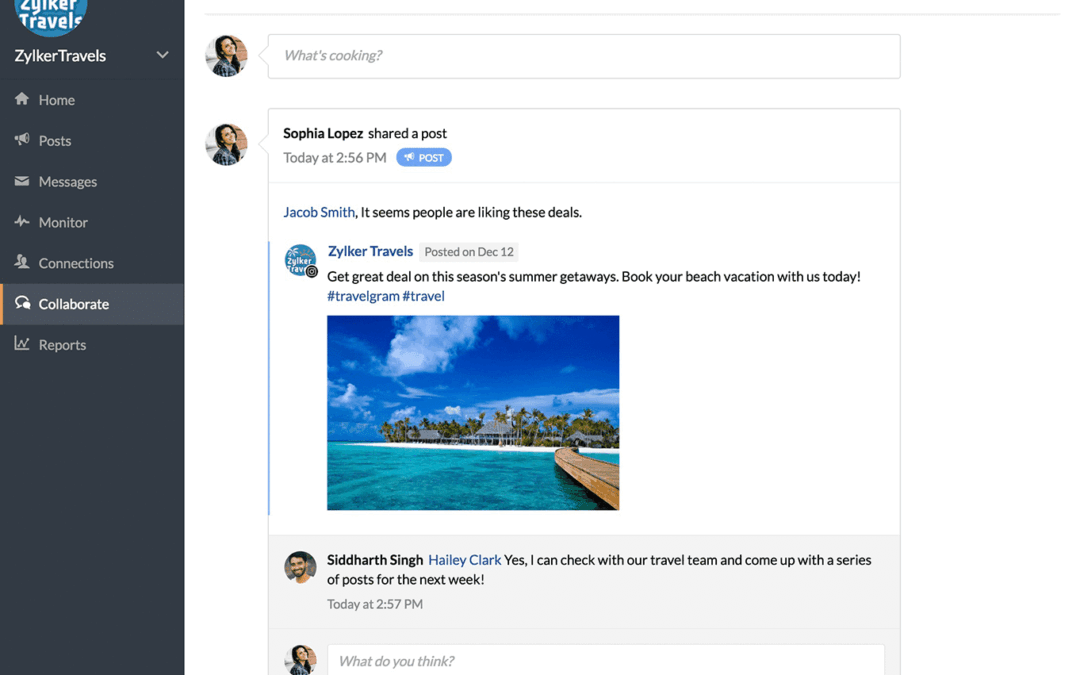
Task: Click the "Today at 2:57 PM" comment time
Action: coord(375,604)
